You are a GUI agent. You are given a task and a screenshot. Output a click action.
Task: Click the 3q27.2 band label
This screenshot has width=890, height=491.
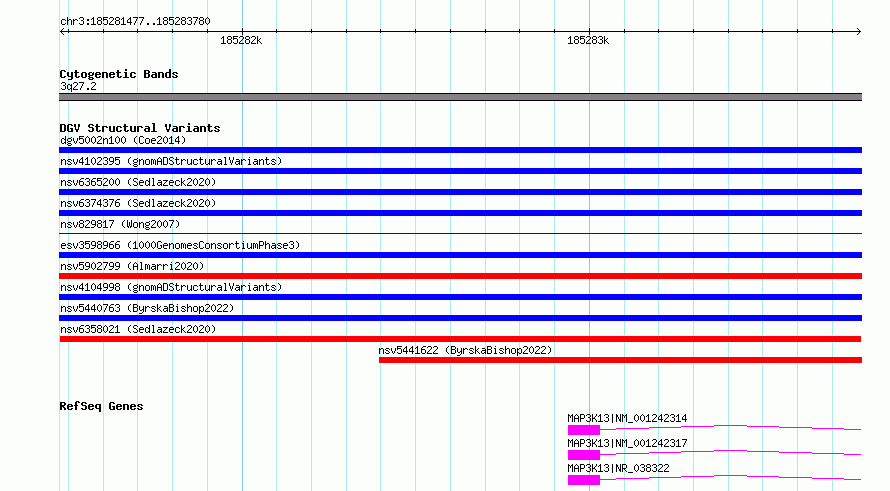click(78, 86)
